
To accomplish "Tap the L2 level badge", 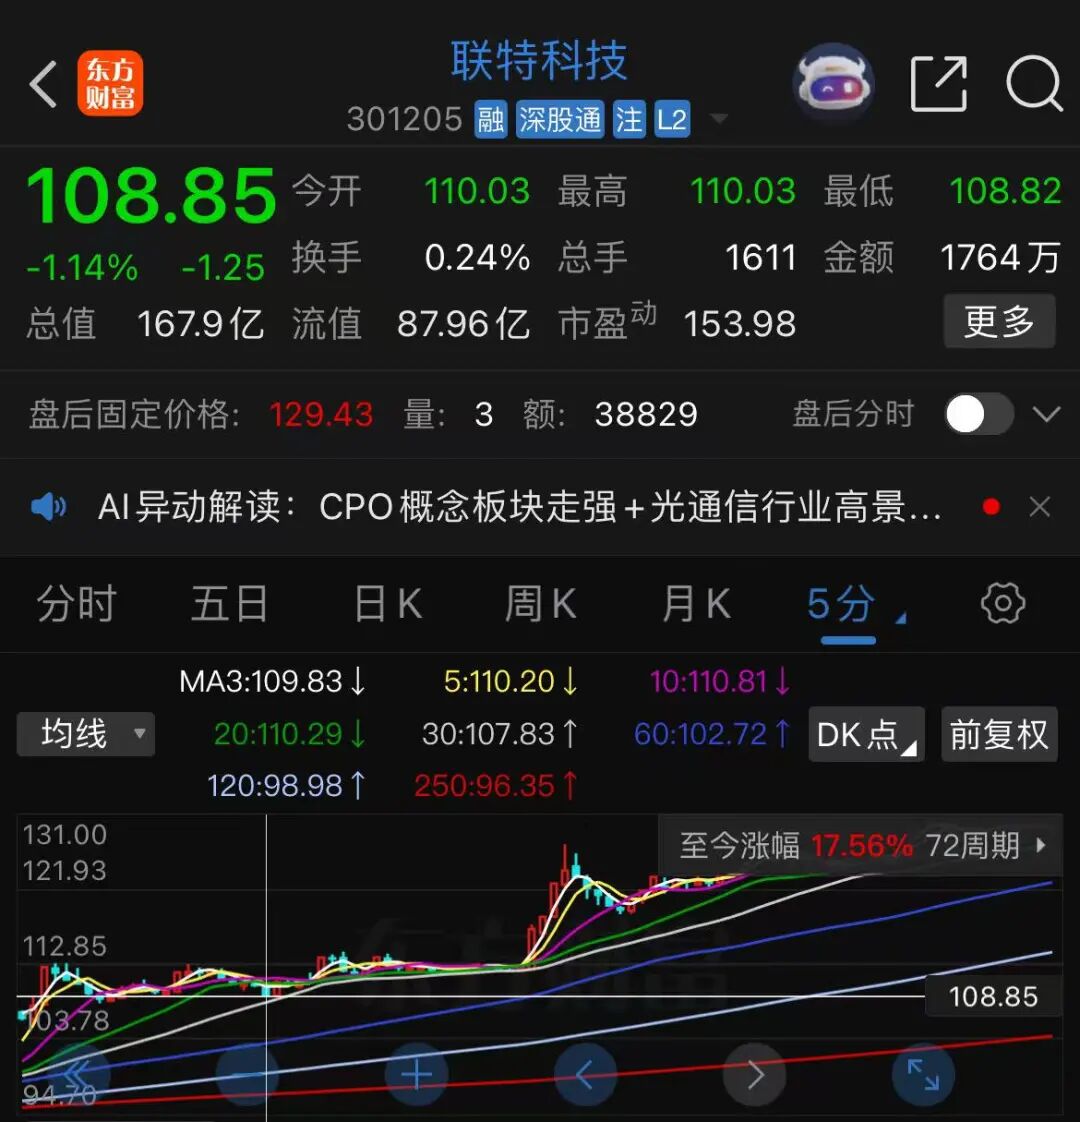I will click(x=672, y=119).
